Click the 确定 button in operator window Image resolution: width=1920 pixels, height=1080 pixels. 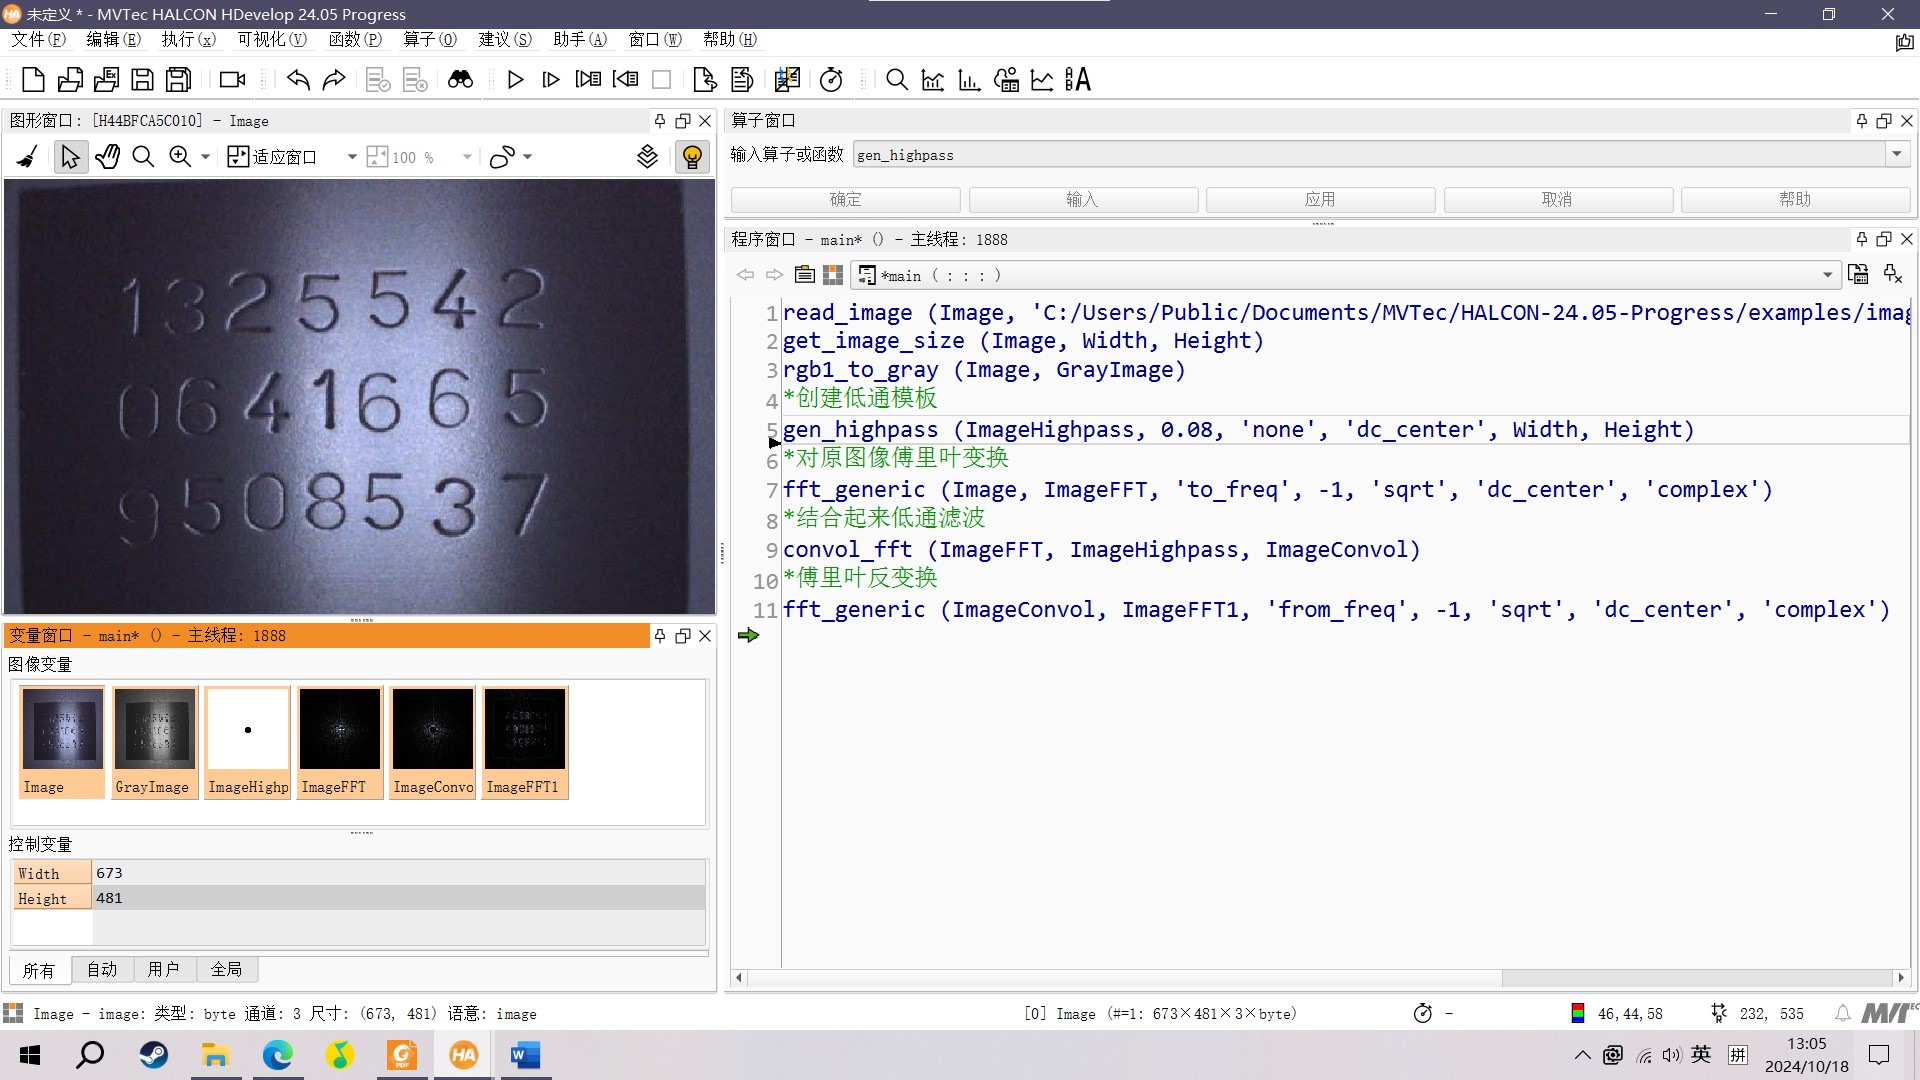point(845,199)
